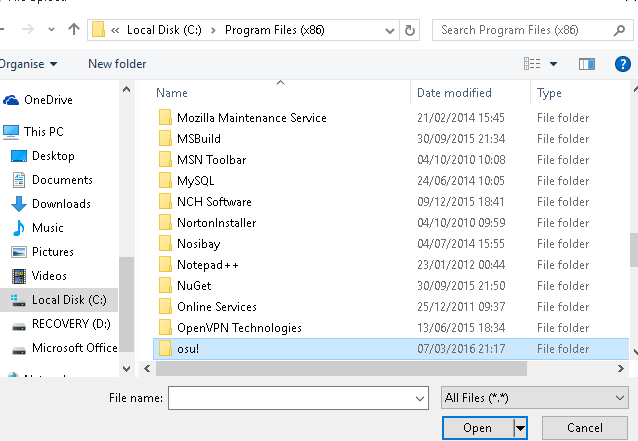Select Program Files (x86) breadcrumb
The image size is (638, 441).
[275, 30]
